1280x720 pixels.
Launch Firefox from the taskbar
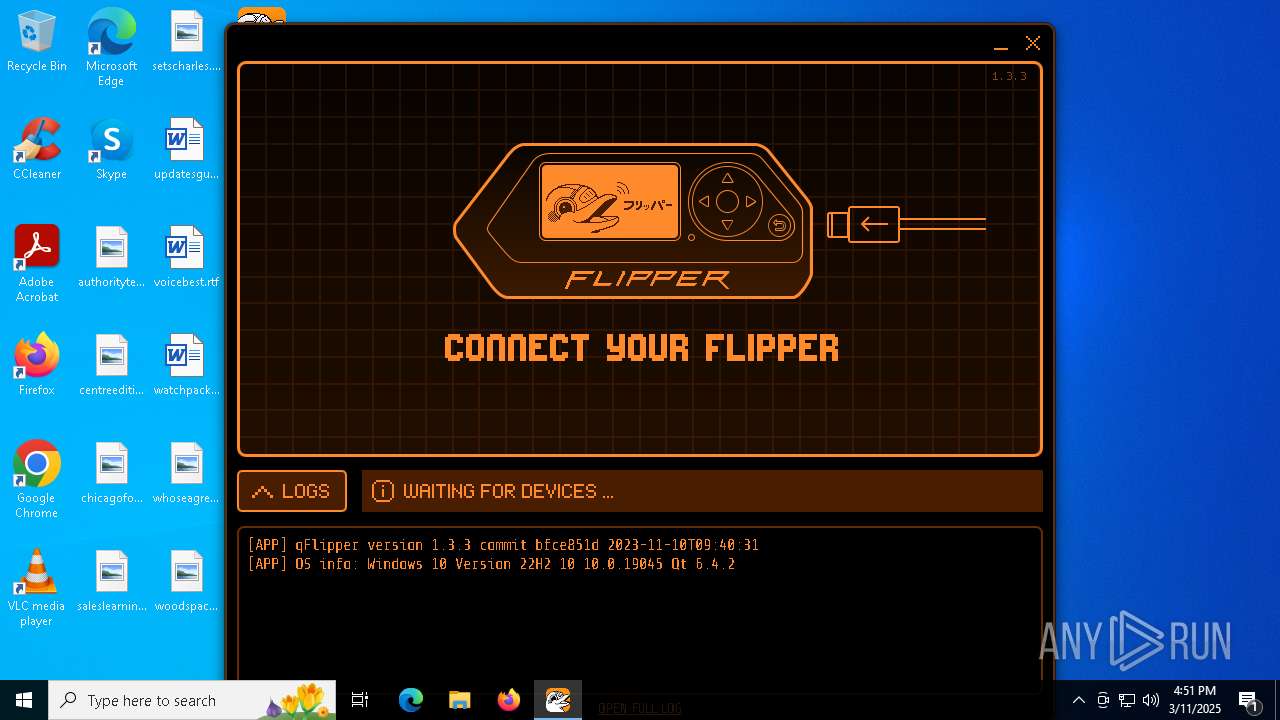509,700
